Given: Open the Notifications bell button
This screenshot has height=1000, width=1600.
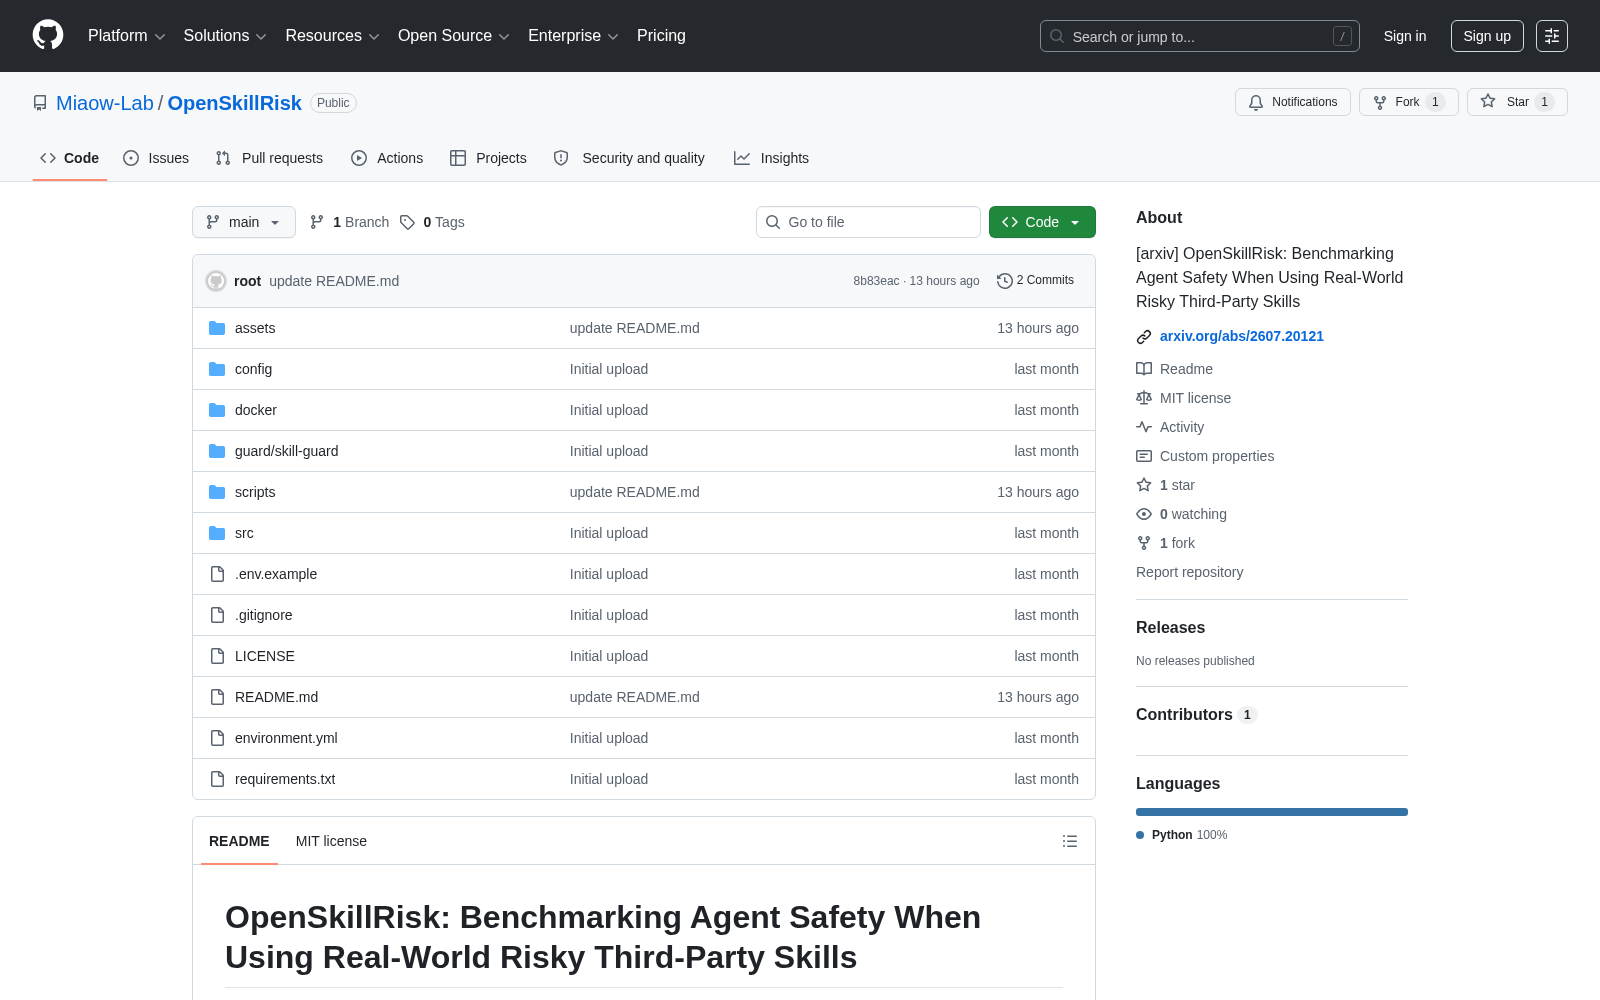Looking at the screenshot, I should (1293, 102).
